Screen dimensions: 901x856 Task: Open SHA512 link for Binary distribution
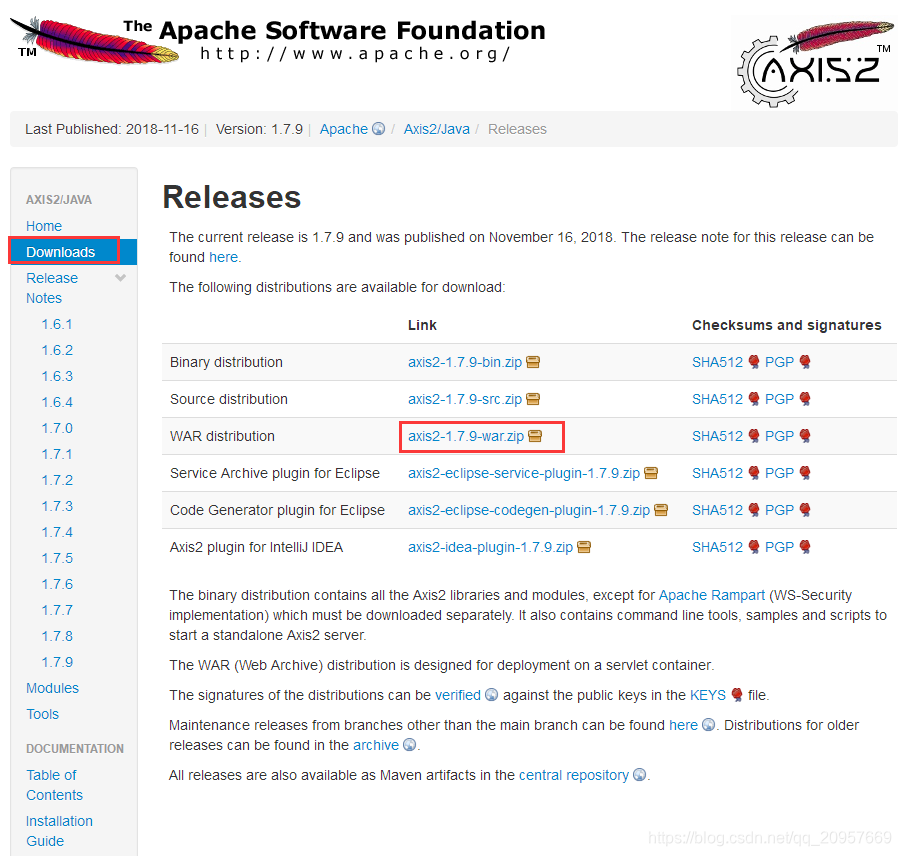click(x=718, y=363)
